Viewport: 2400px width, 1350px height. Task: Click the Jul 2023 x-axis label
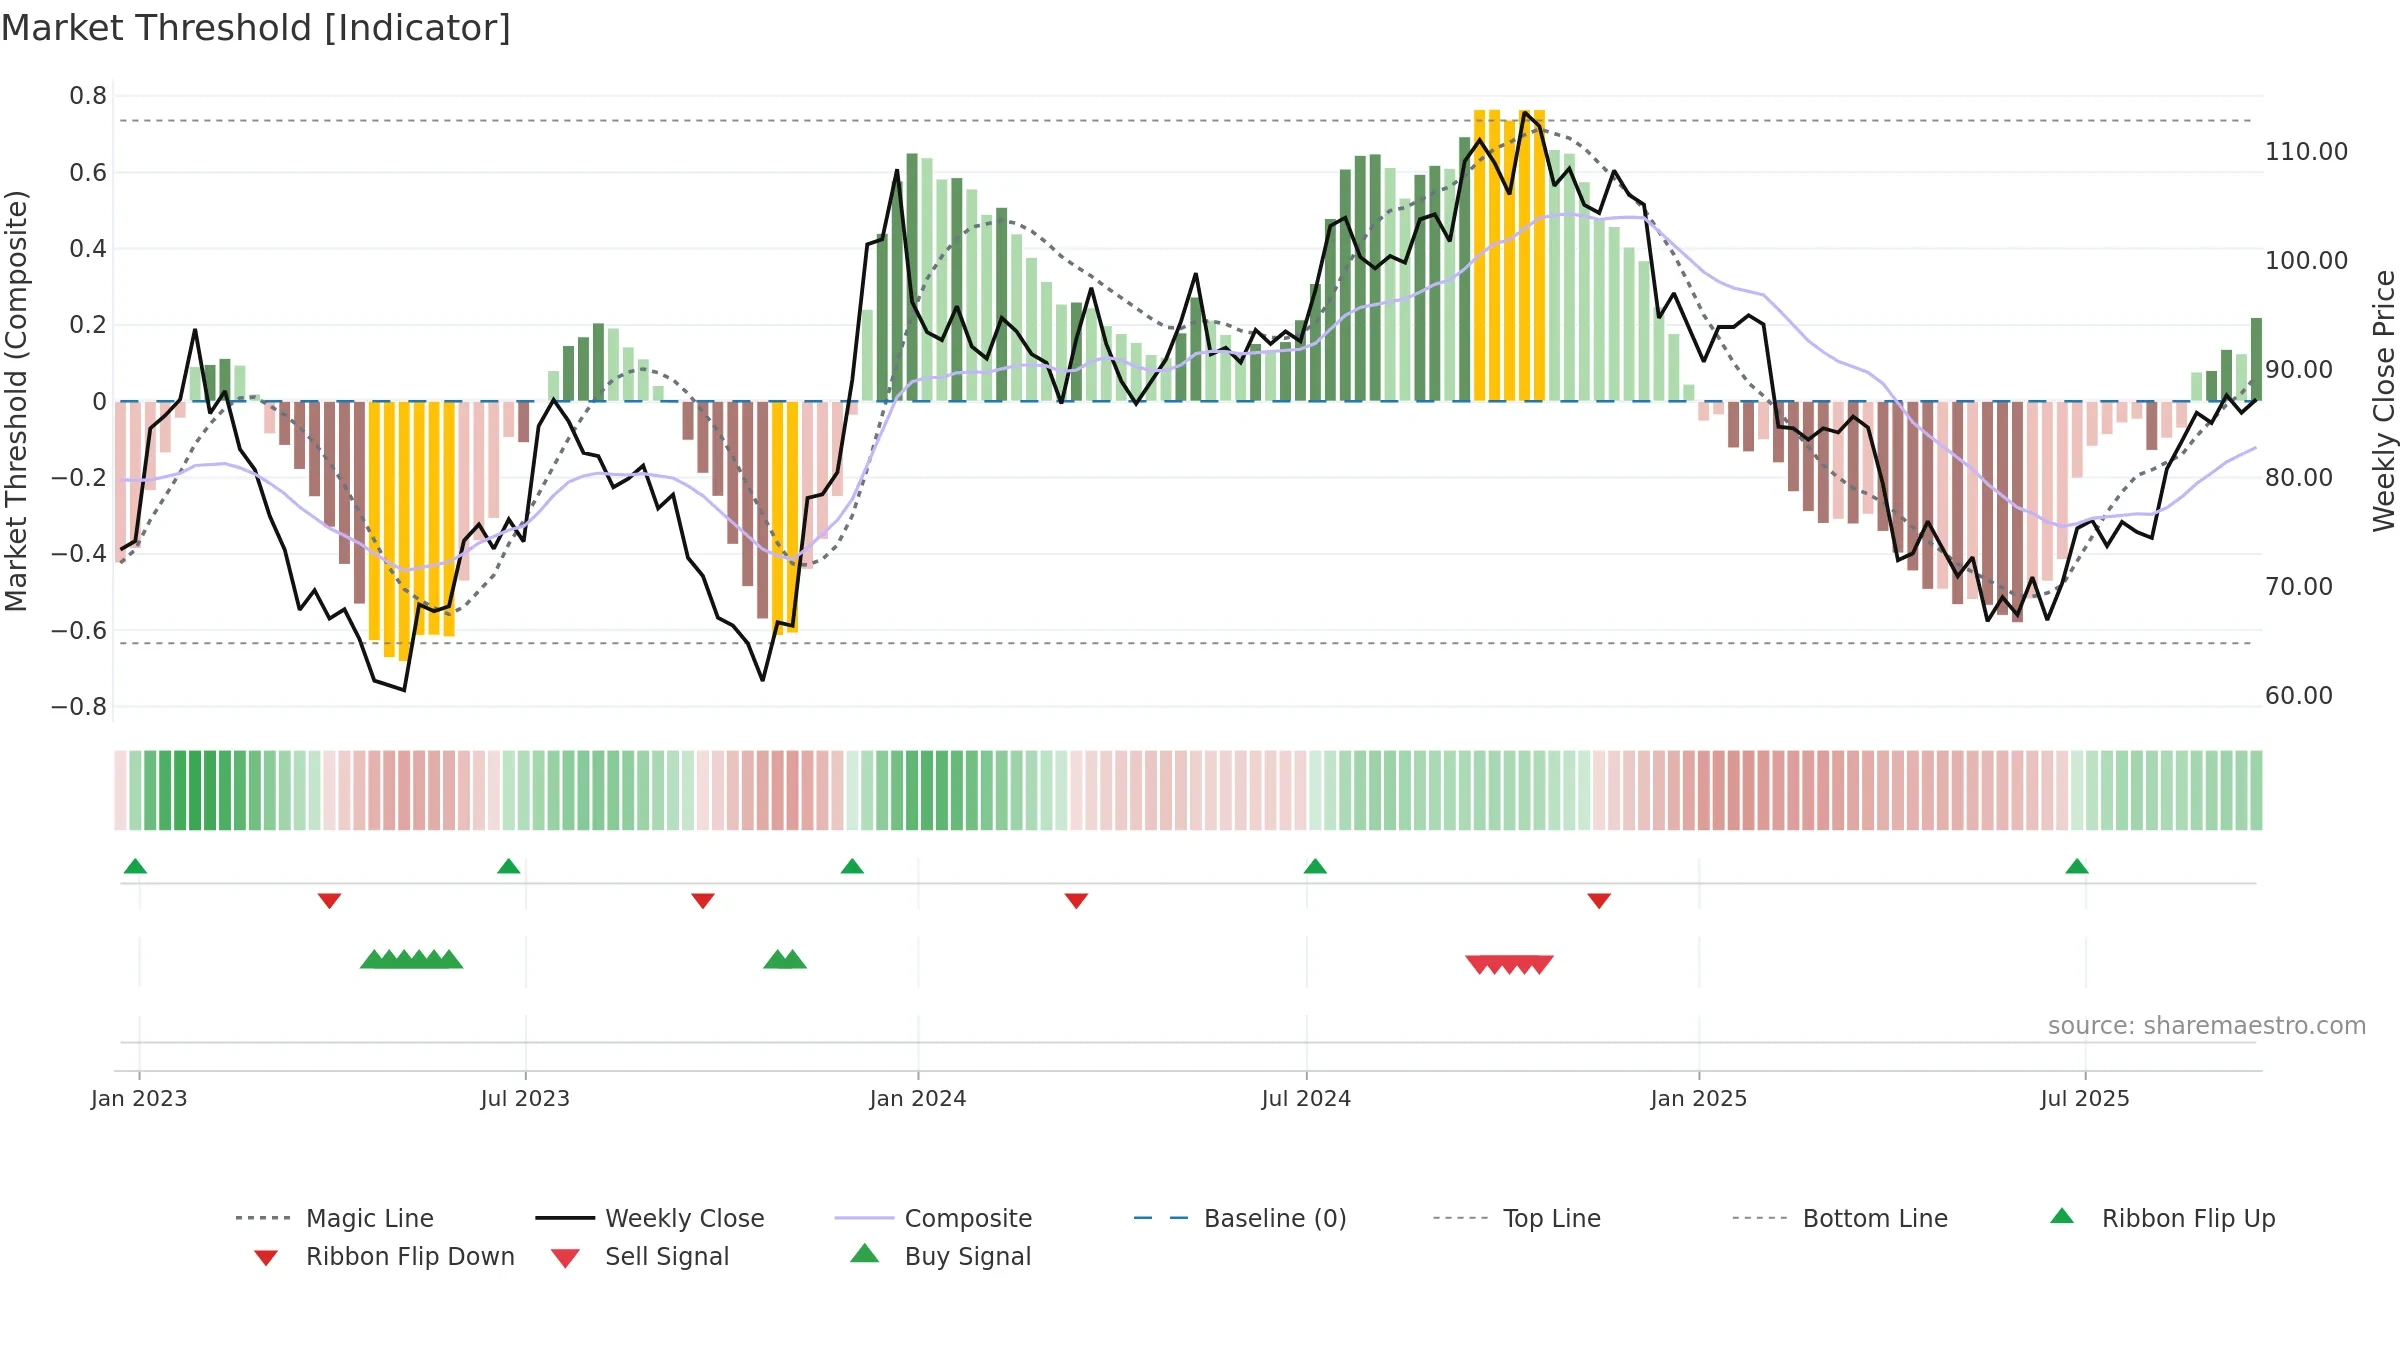point(525,1098)
